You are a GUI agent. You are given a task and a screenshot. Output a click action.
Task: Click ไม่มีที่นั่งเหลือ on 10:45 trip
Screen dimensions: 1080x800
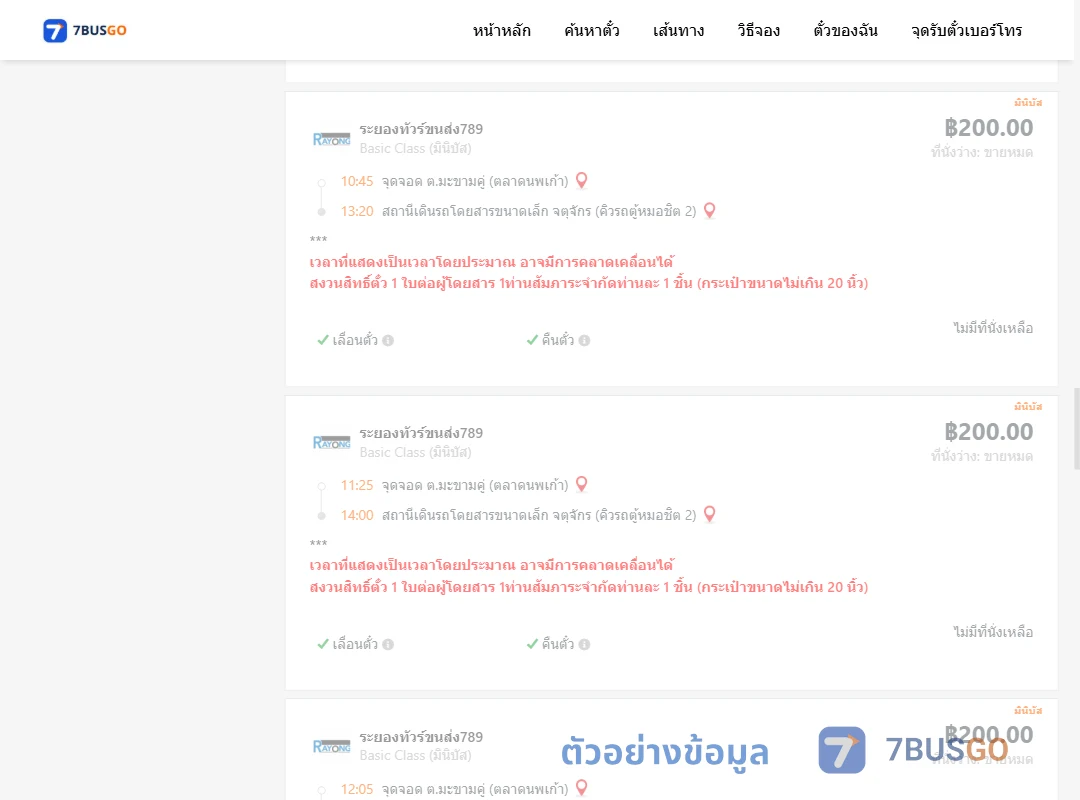click(993, 328)
